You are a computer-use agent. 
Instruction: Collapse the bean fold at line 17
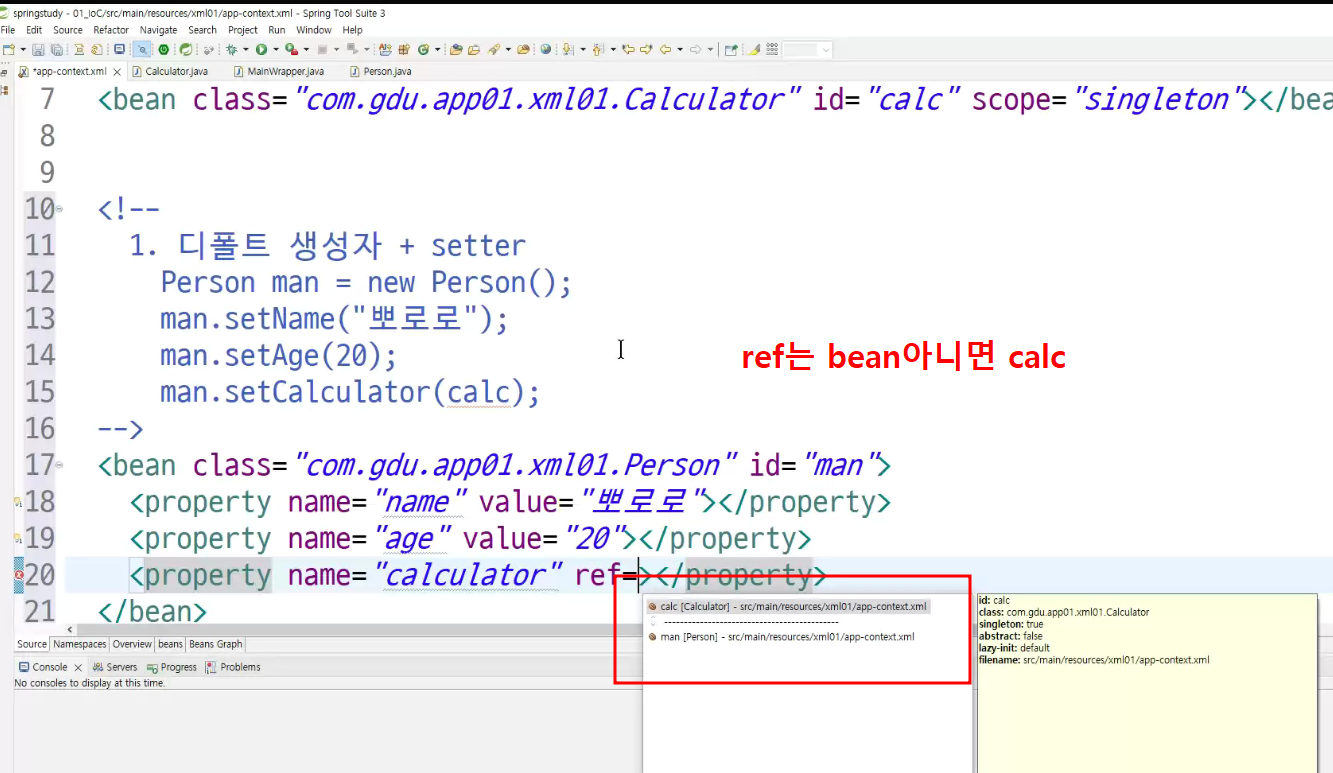59,465
